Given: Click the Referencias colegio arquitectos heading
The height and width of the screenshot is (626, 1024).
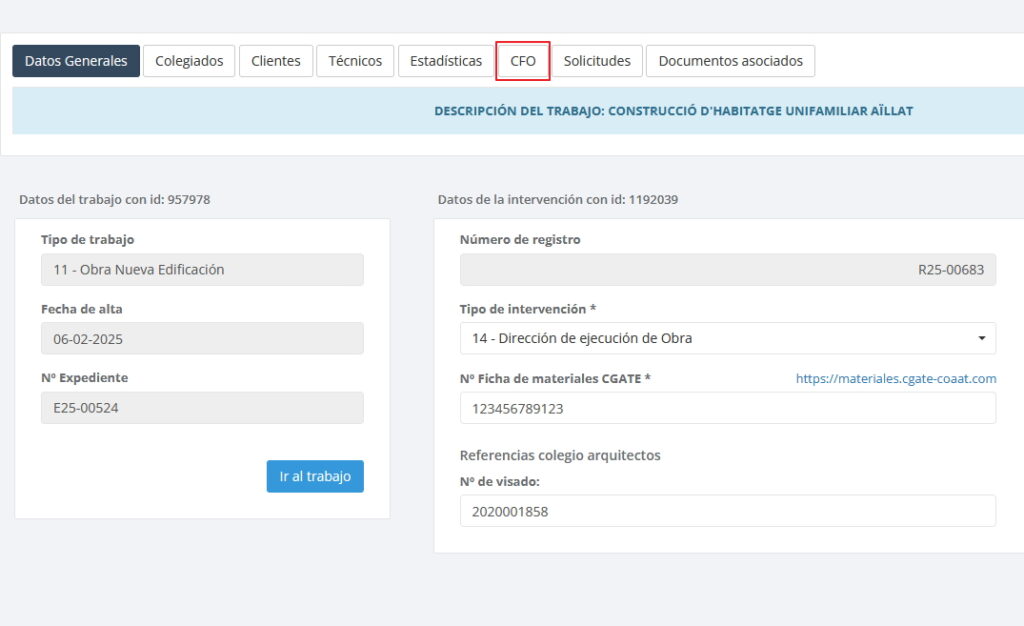Looking at the screenshot, I should pyautogui.click(x=560, y=455).
